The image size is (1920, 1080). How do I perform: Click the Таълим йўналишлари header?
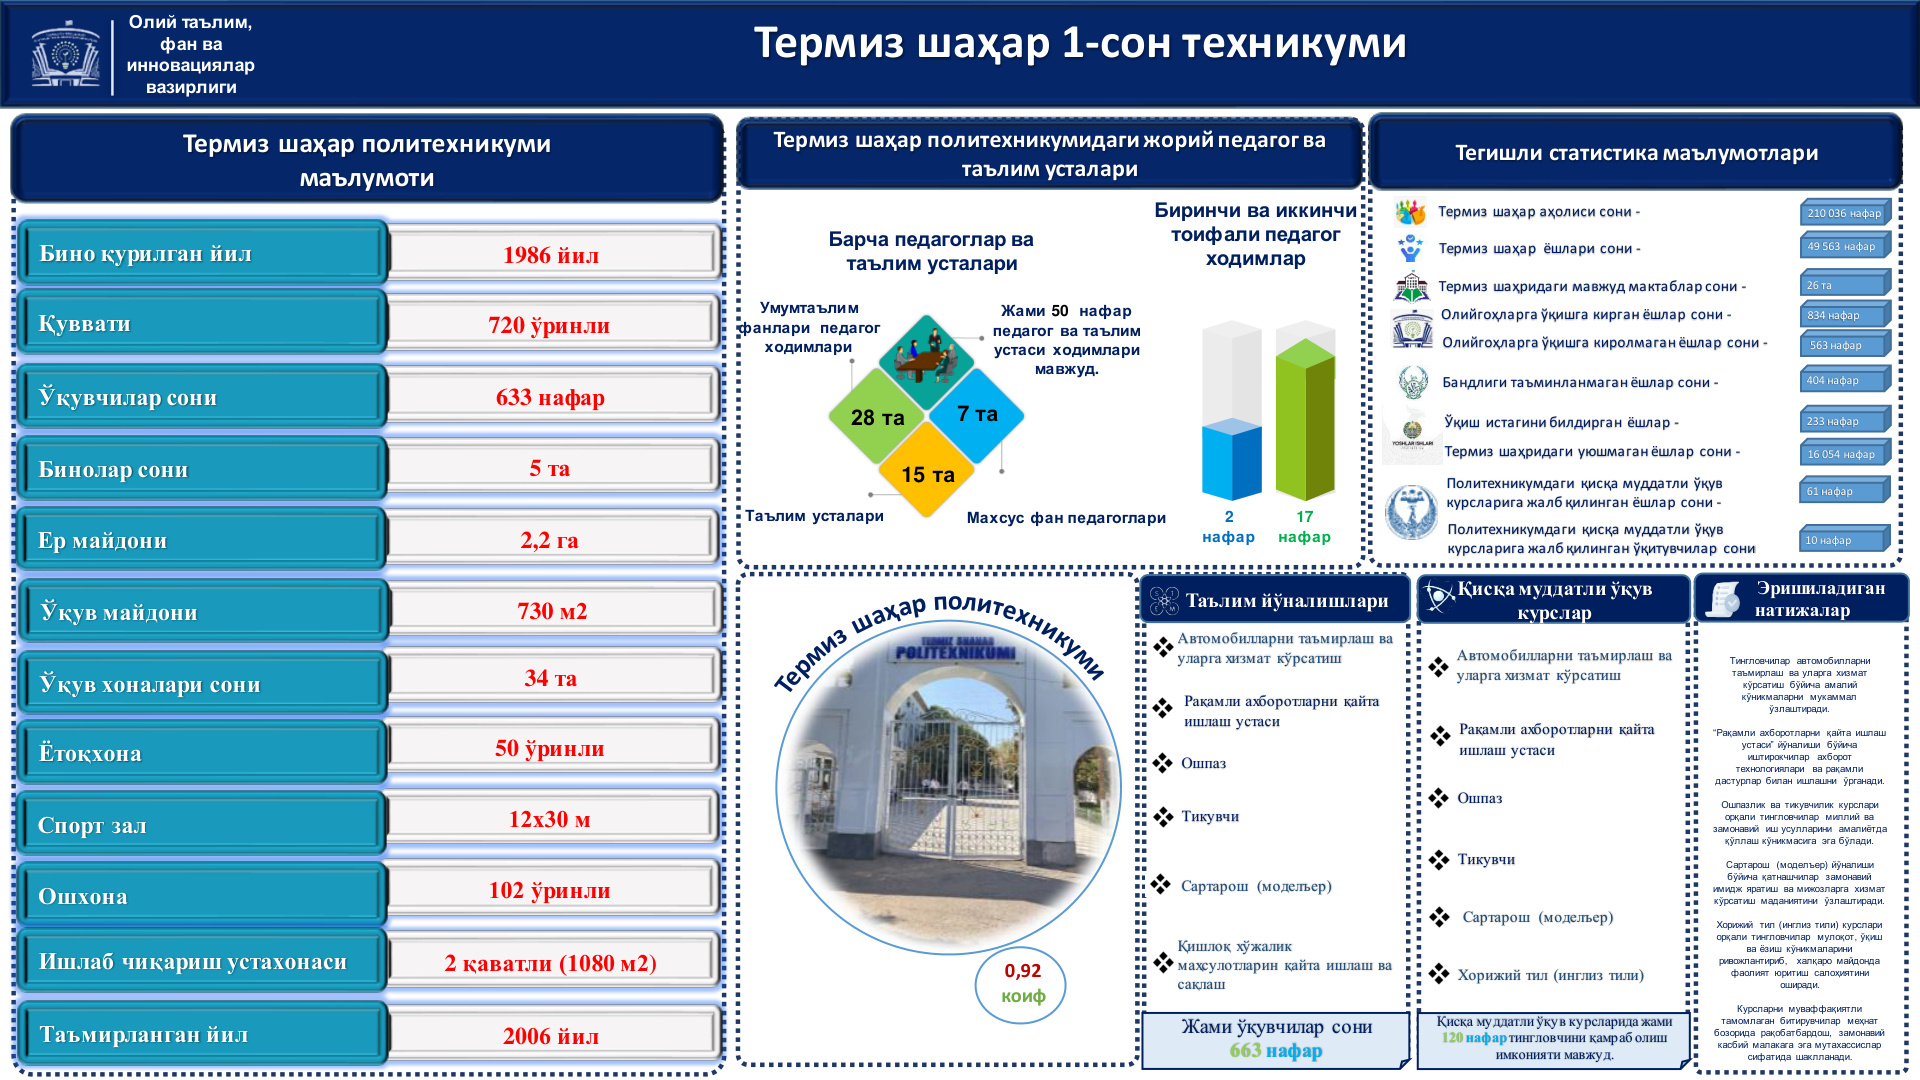pos(1275,600)
